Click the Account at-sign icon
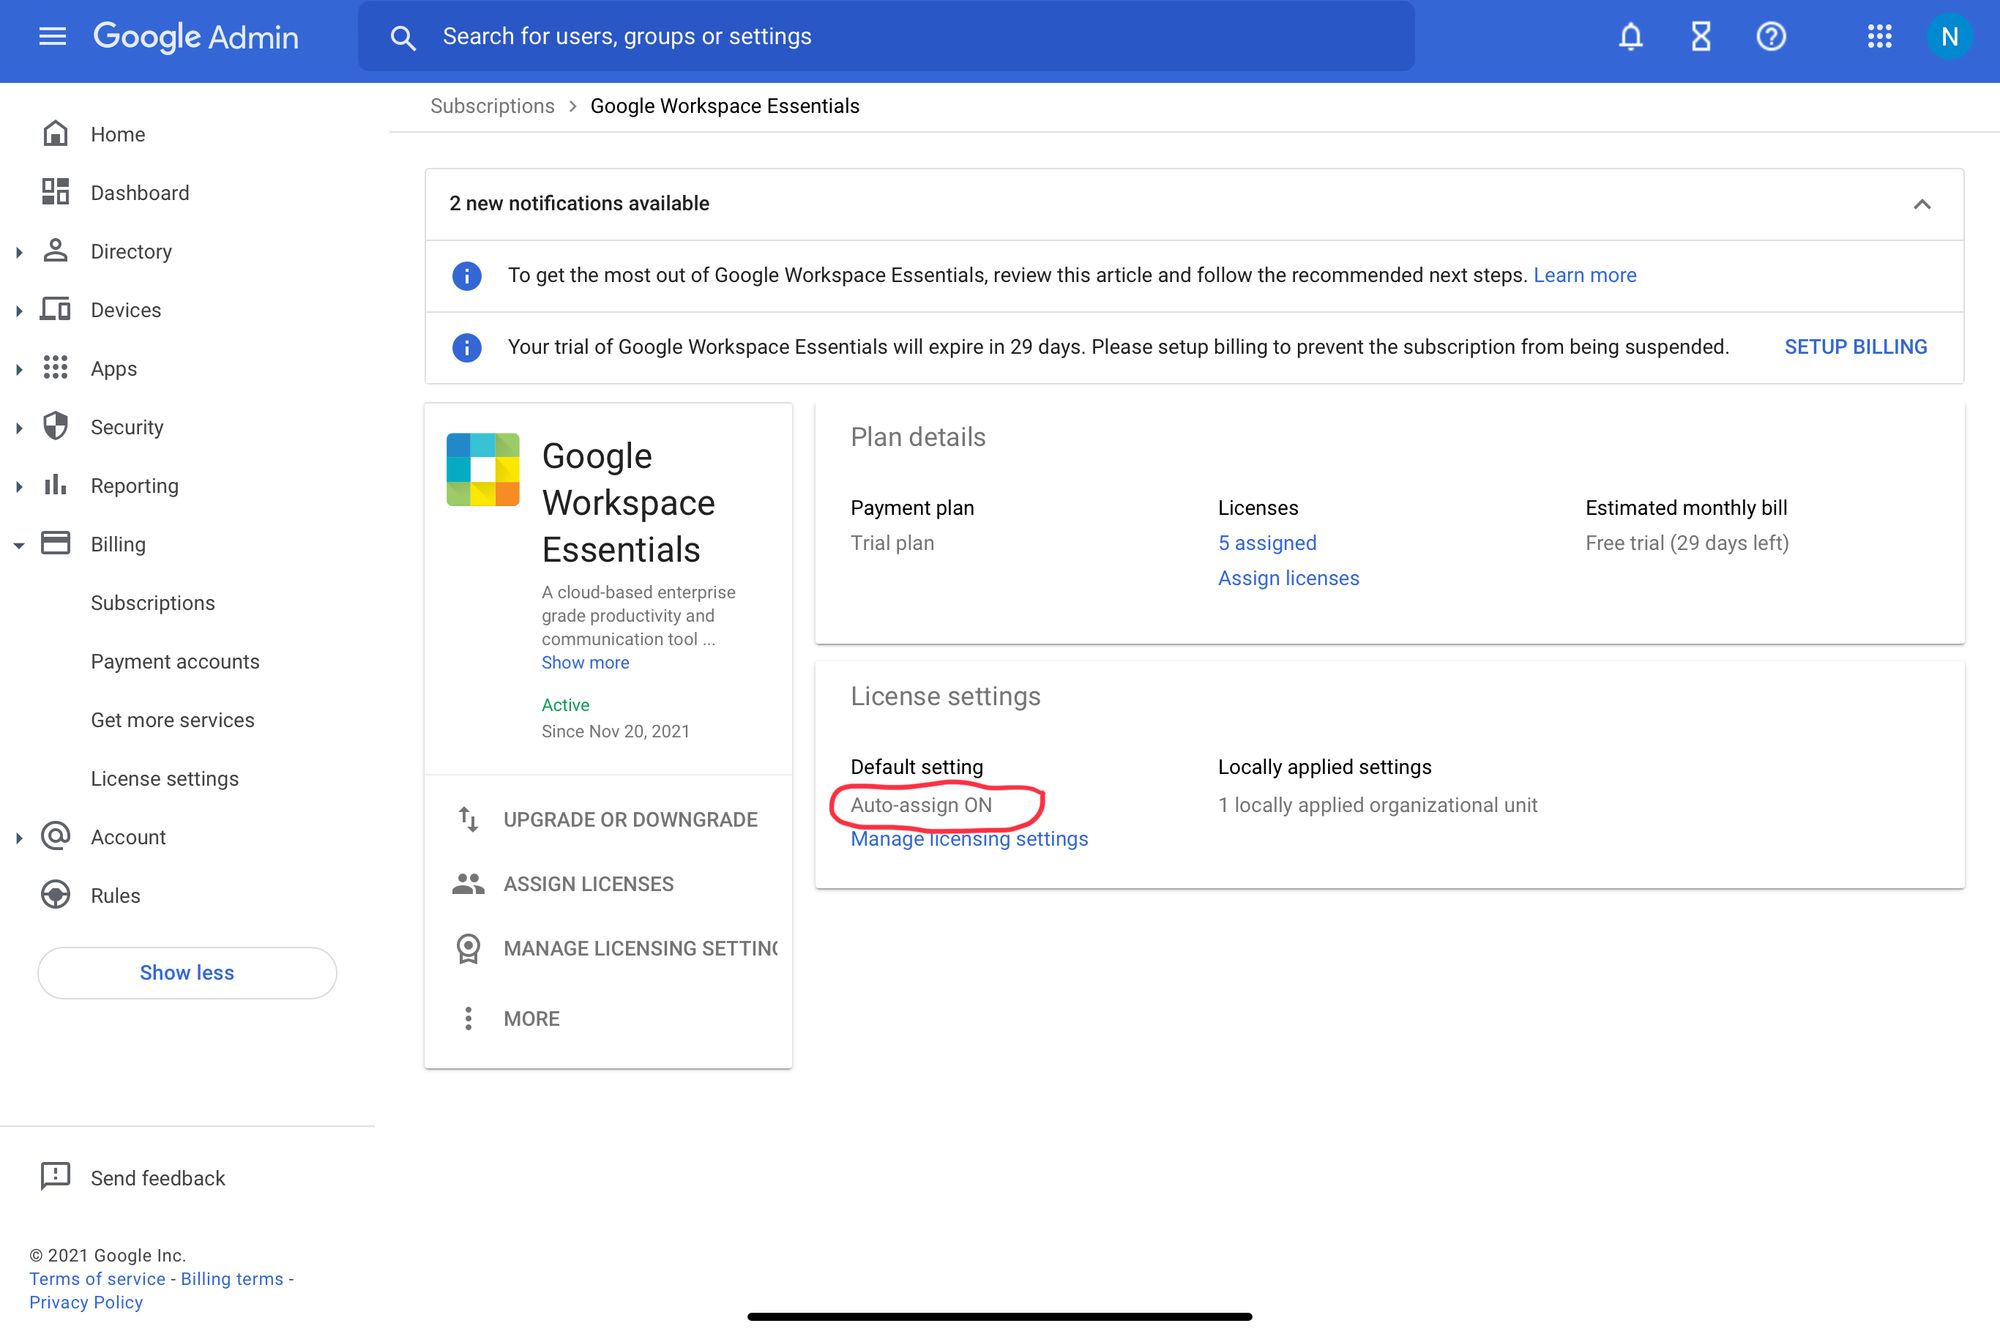The width and height of the screenshot is (2000, 1332). 56,836
